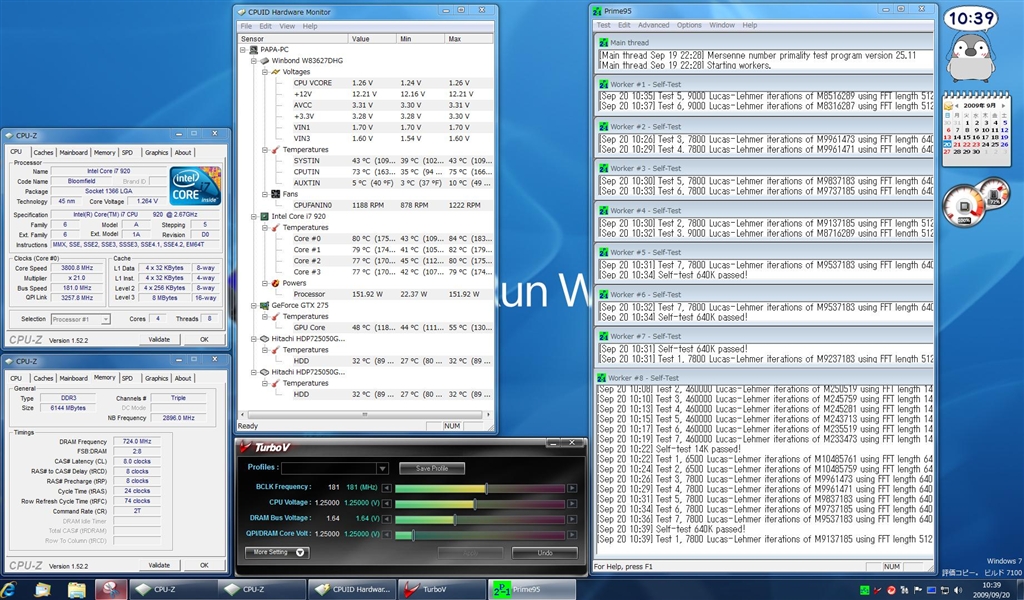Open File menu in Hardware Monitor
This screenshot has height=600, width=1024.
coord(246,26)
